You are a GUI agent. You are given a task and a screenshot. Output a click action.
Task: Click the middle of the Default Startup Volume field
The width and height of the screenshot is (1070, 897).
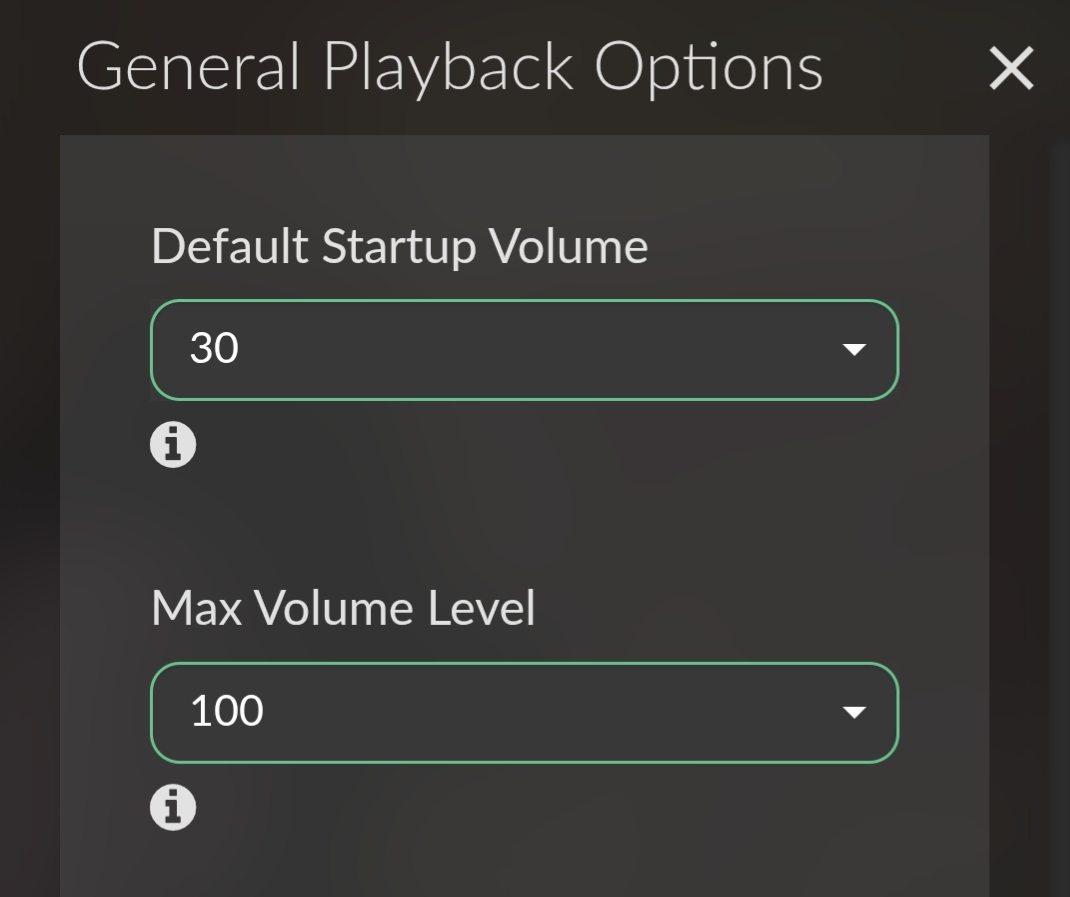pyautogui.click(x=524, y=350)
